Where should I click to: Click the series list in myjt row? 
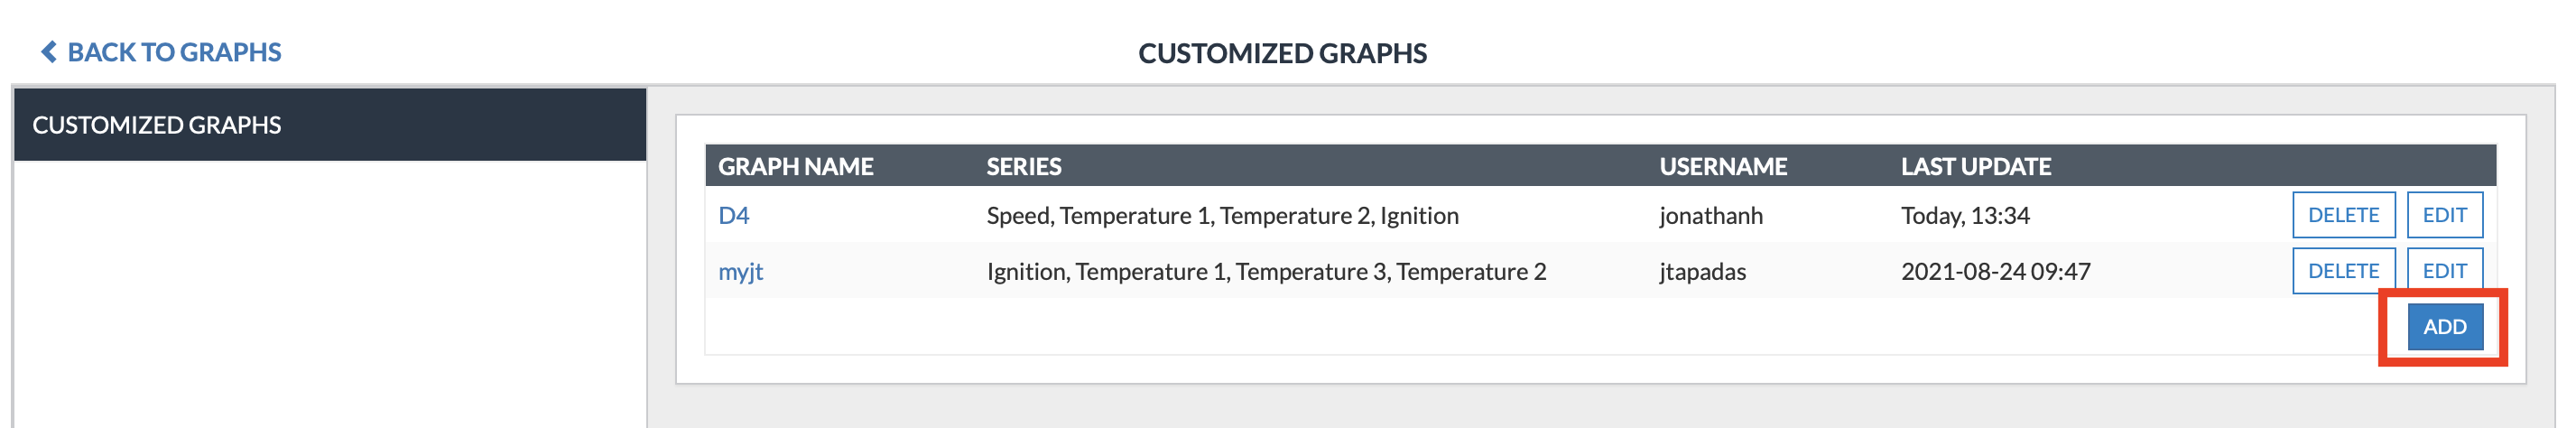pos(1265,271)
